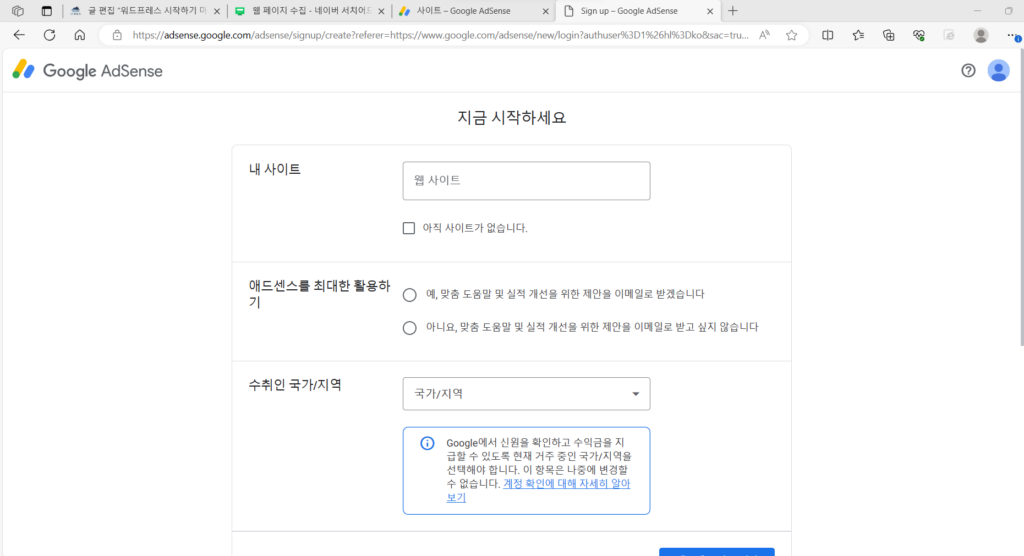The height and width of the screenshot is (556, 1024).
Task: Check '아직 사이트가 없습니다' checkbox
Action: click(x=409, y=228)
